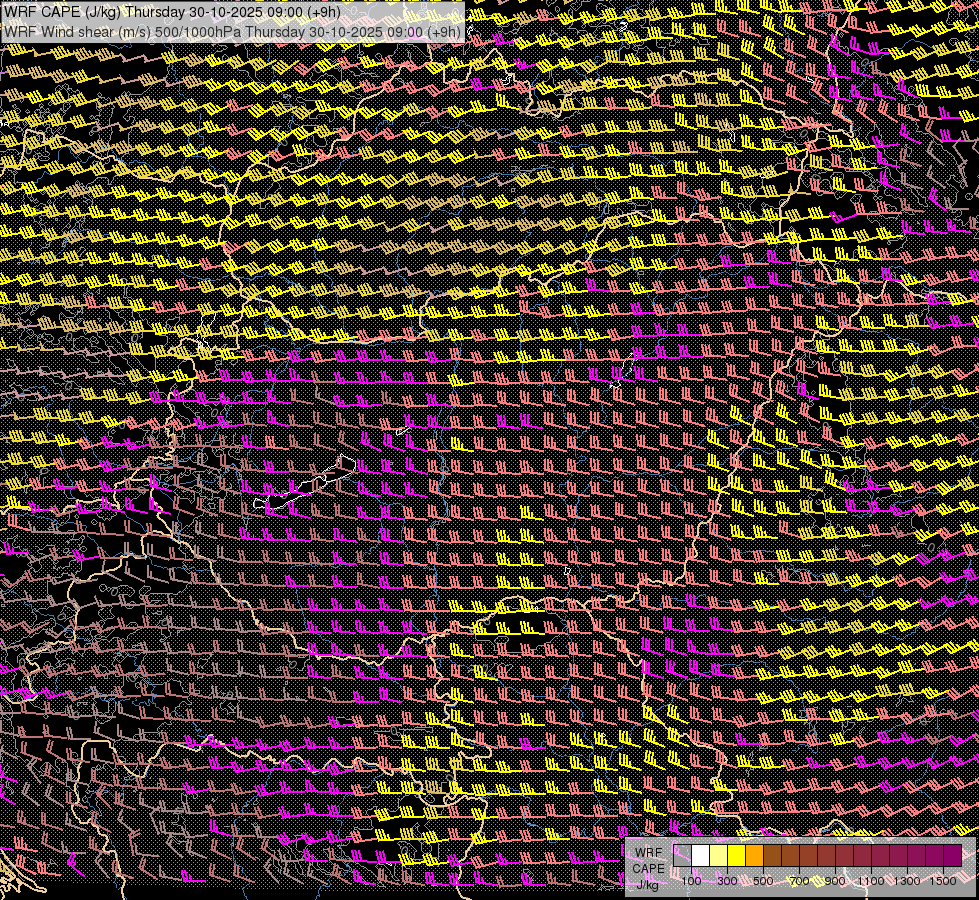Click the 1500 value on the legend scale
This screenshot has height=900, width=979.
pyautogui.click(x=943, y=881)
